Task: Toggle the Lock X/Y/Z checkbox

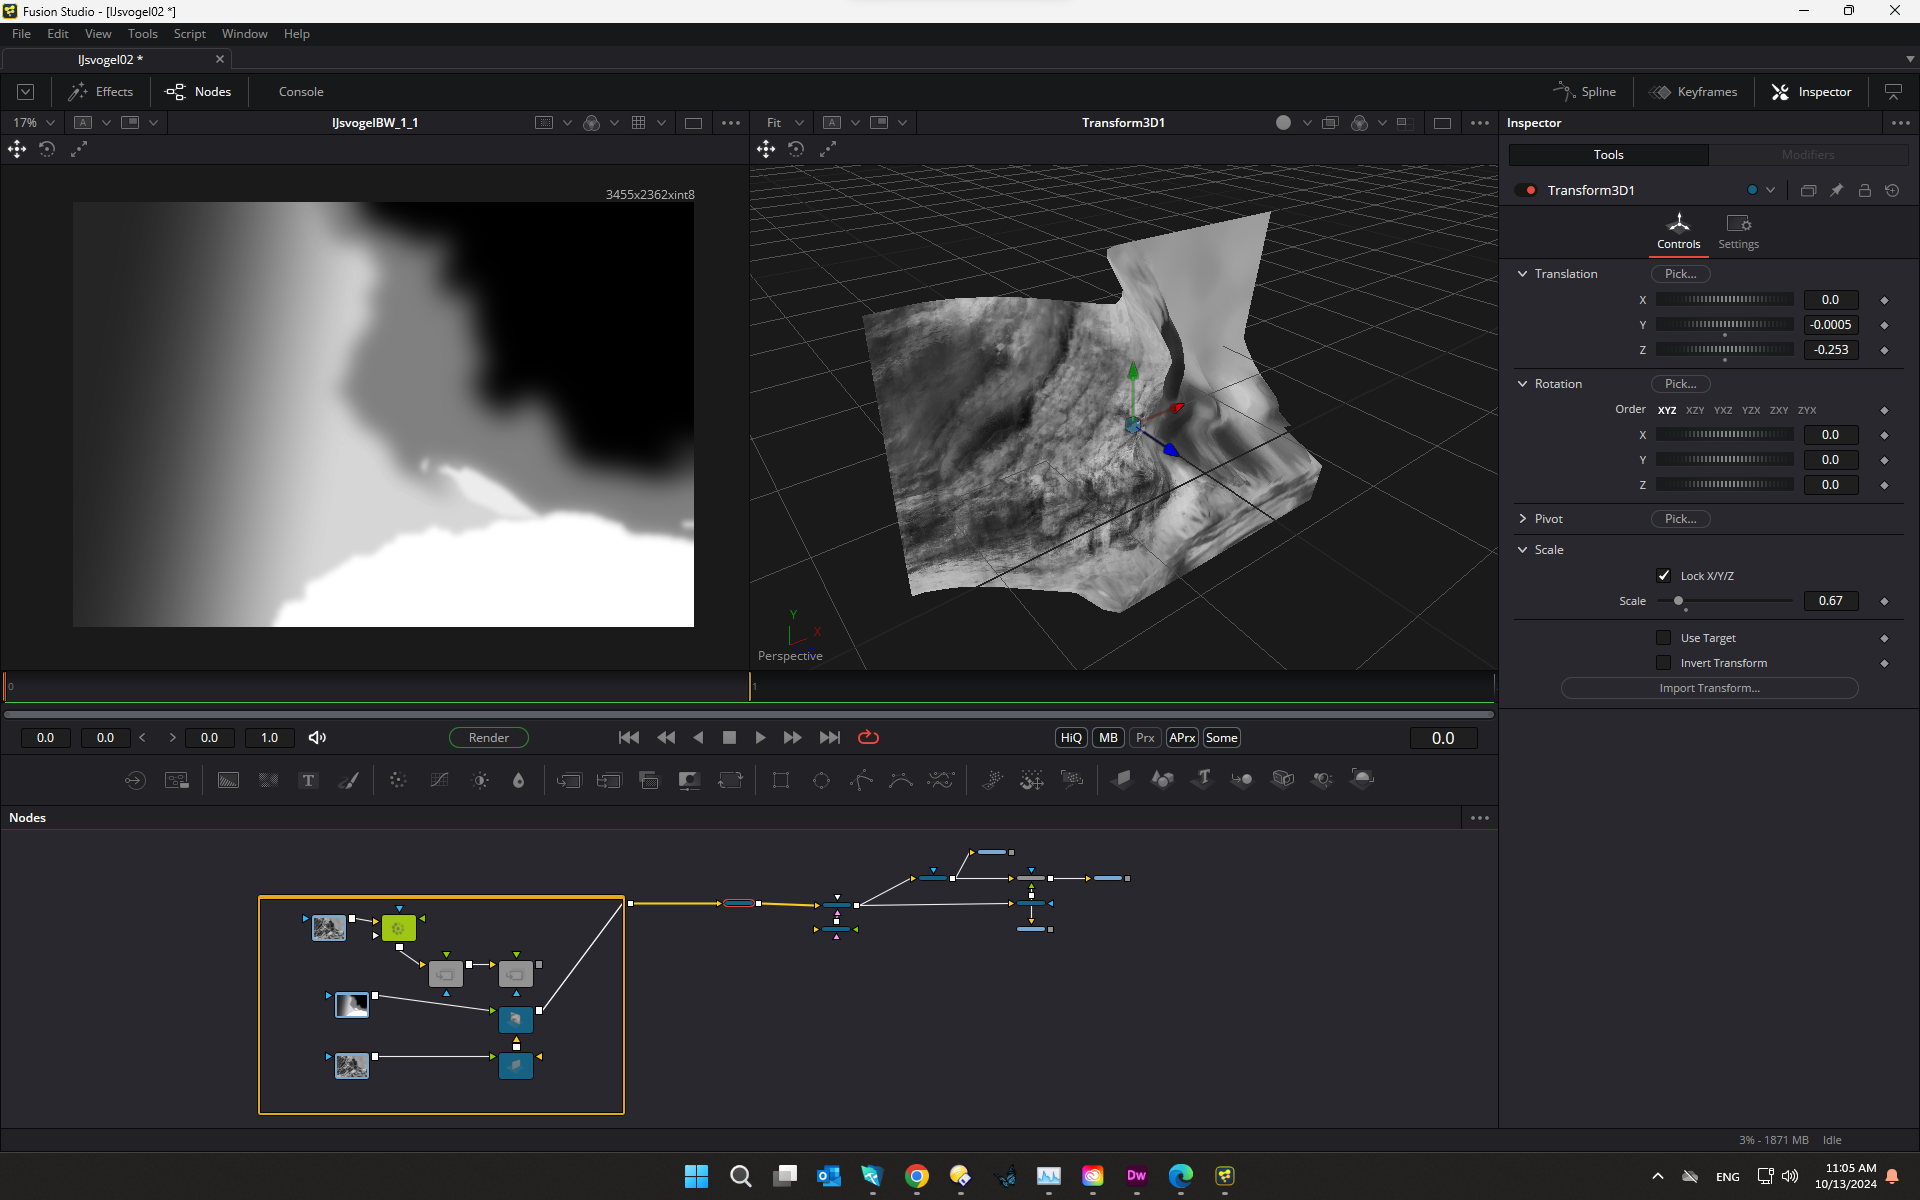Action: (1663, 575)
